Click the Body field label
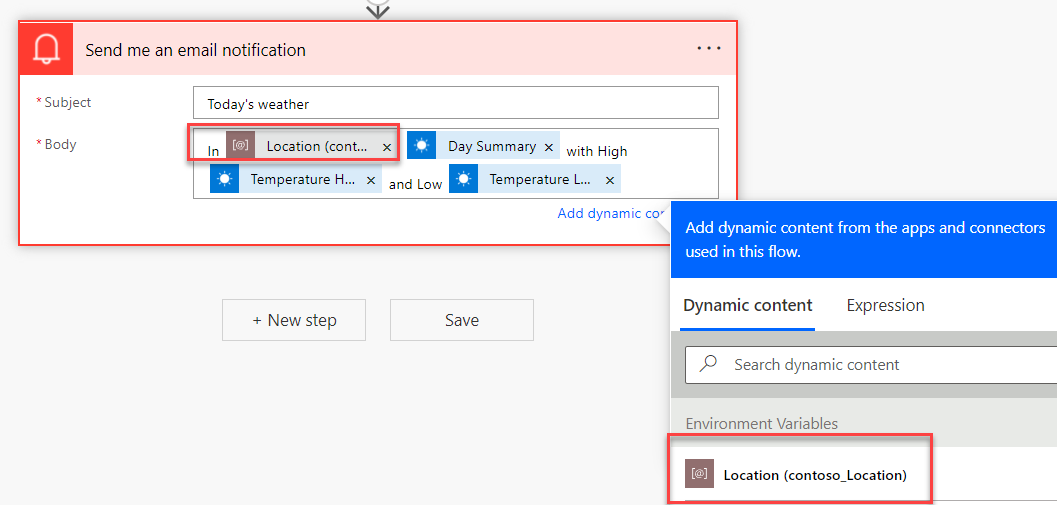 60,144
